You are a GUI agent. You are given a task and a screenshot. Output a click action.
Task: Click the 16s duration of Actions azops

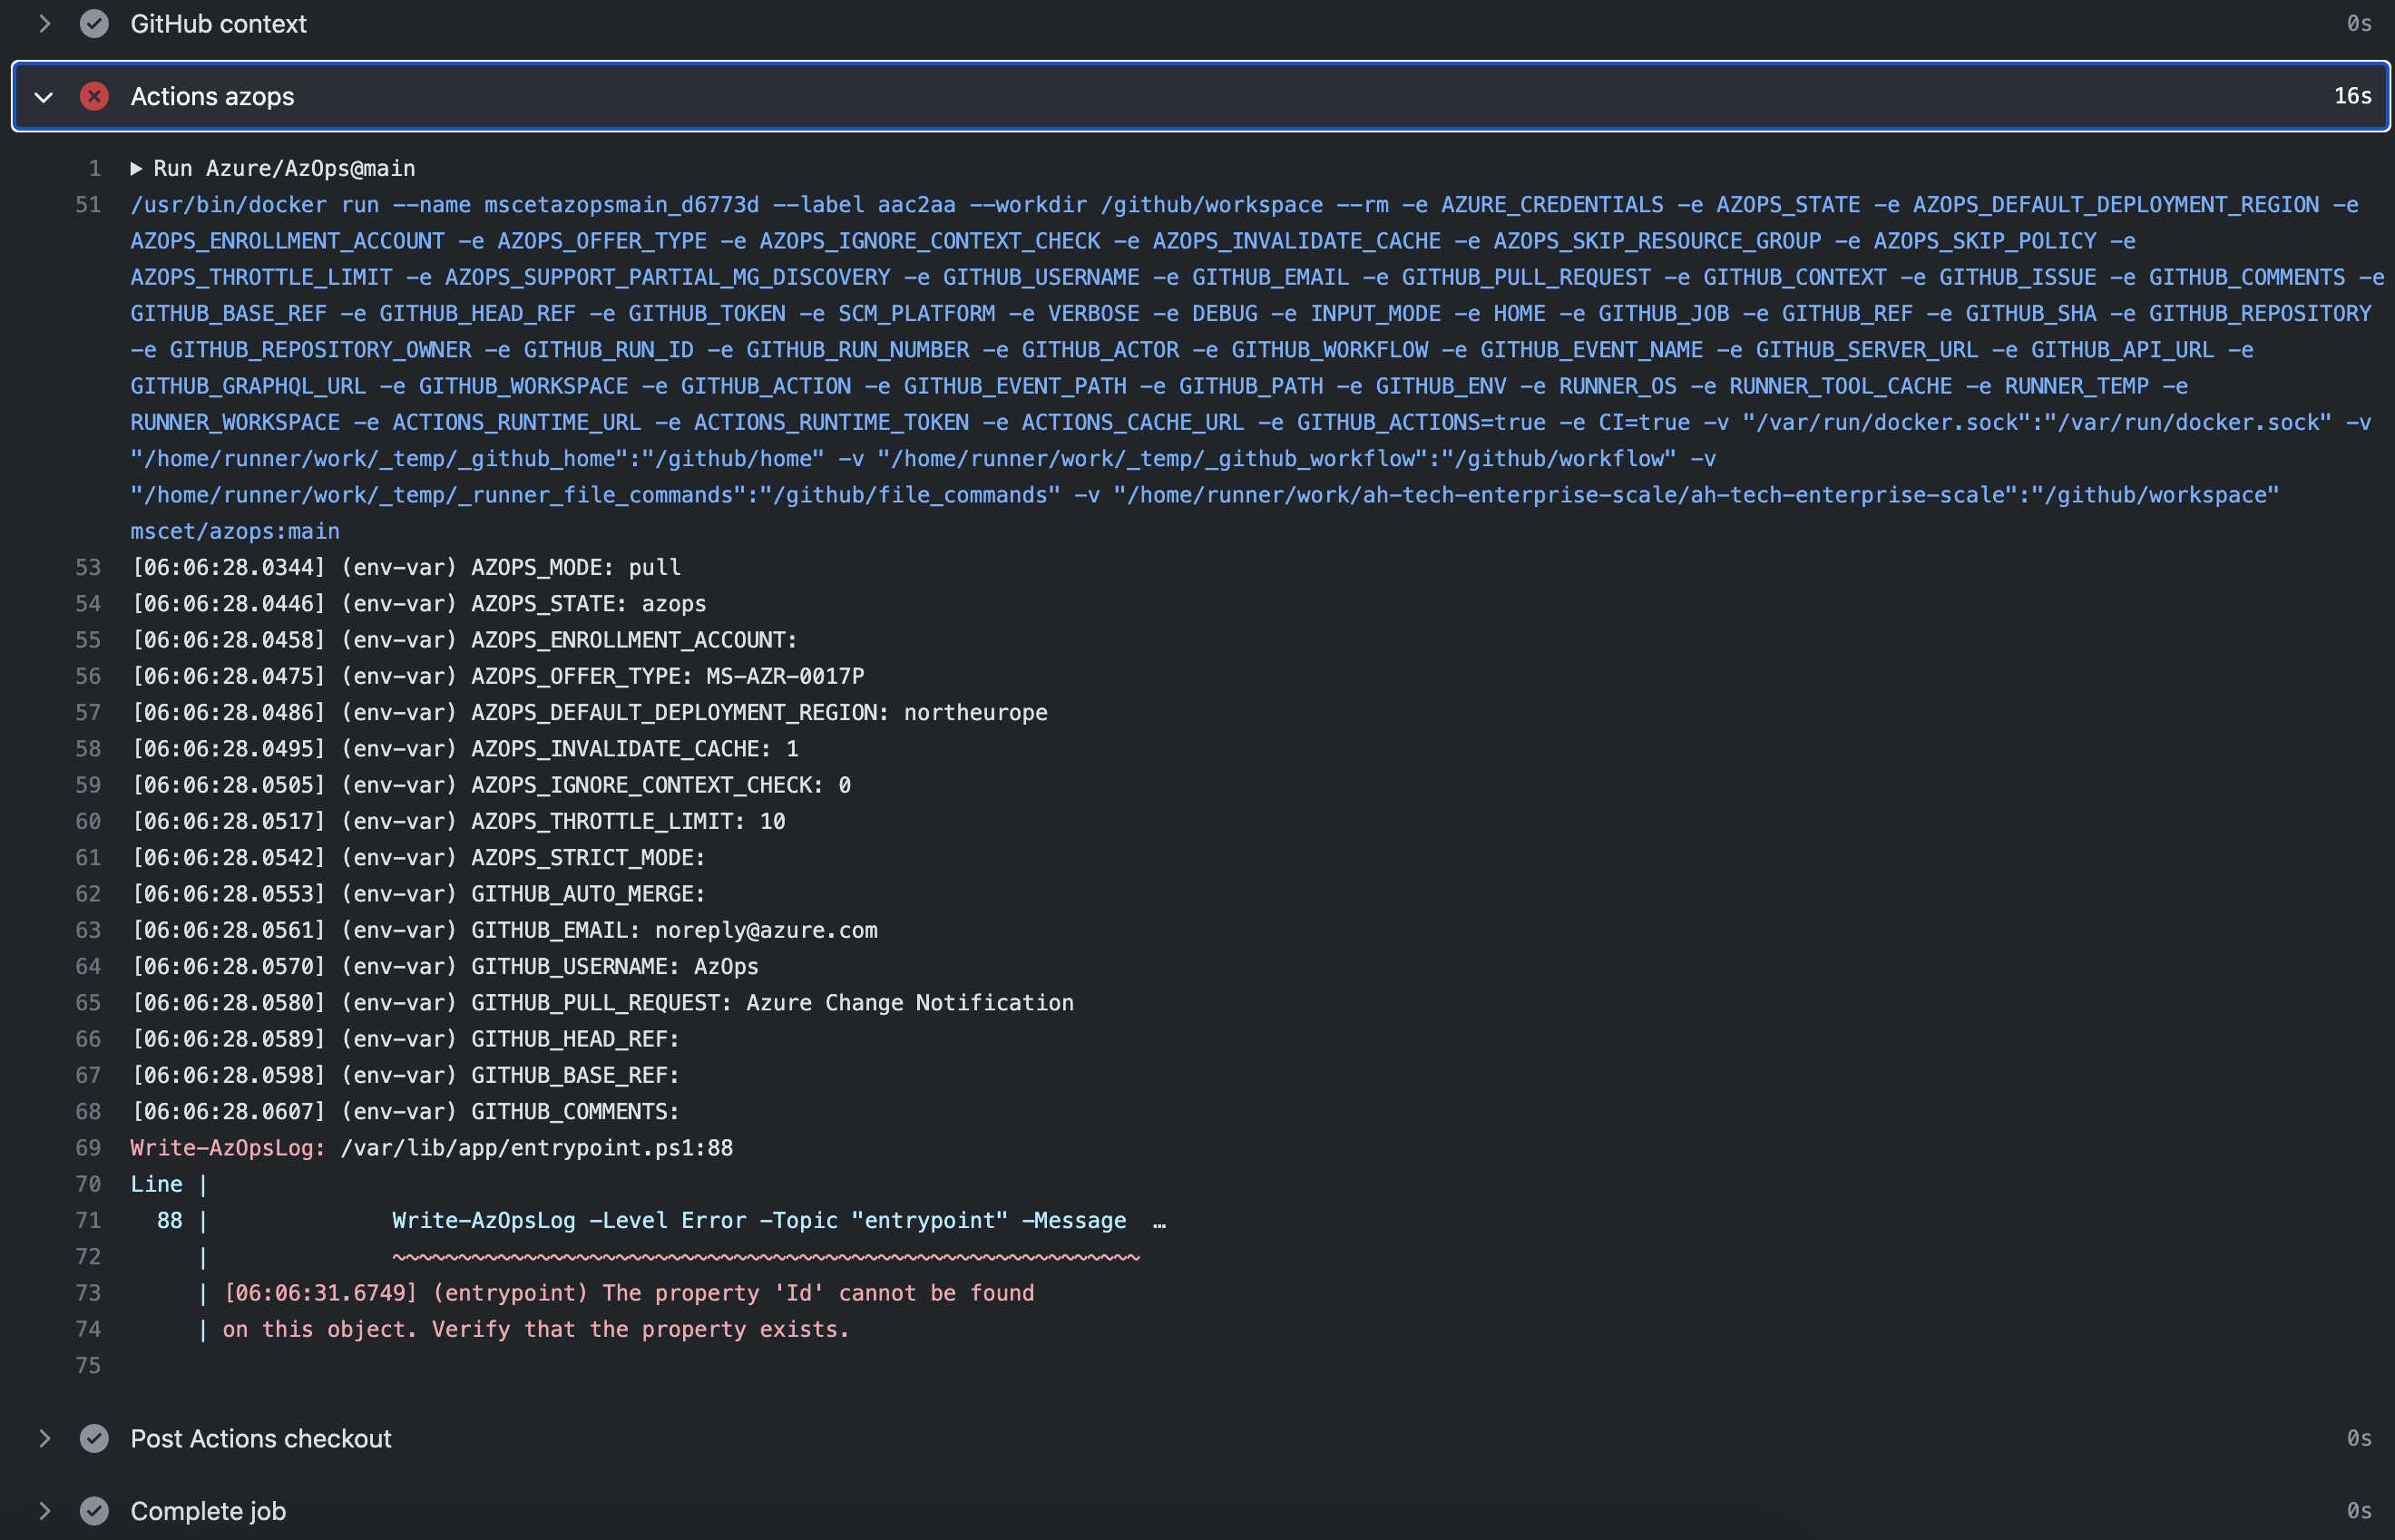2353,95
